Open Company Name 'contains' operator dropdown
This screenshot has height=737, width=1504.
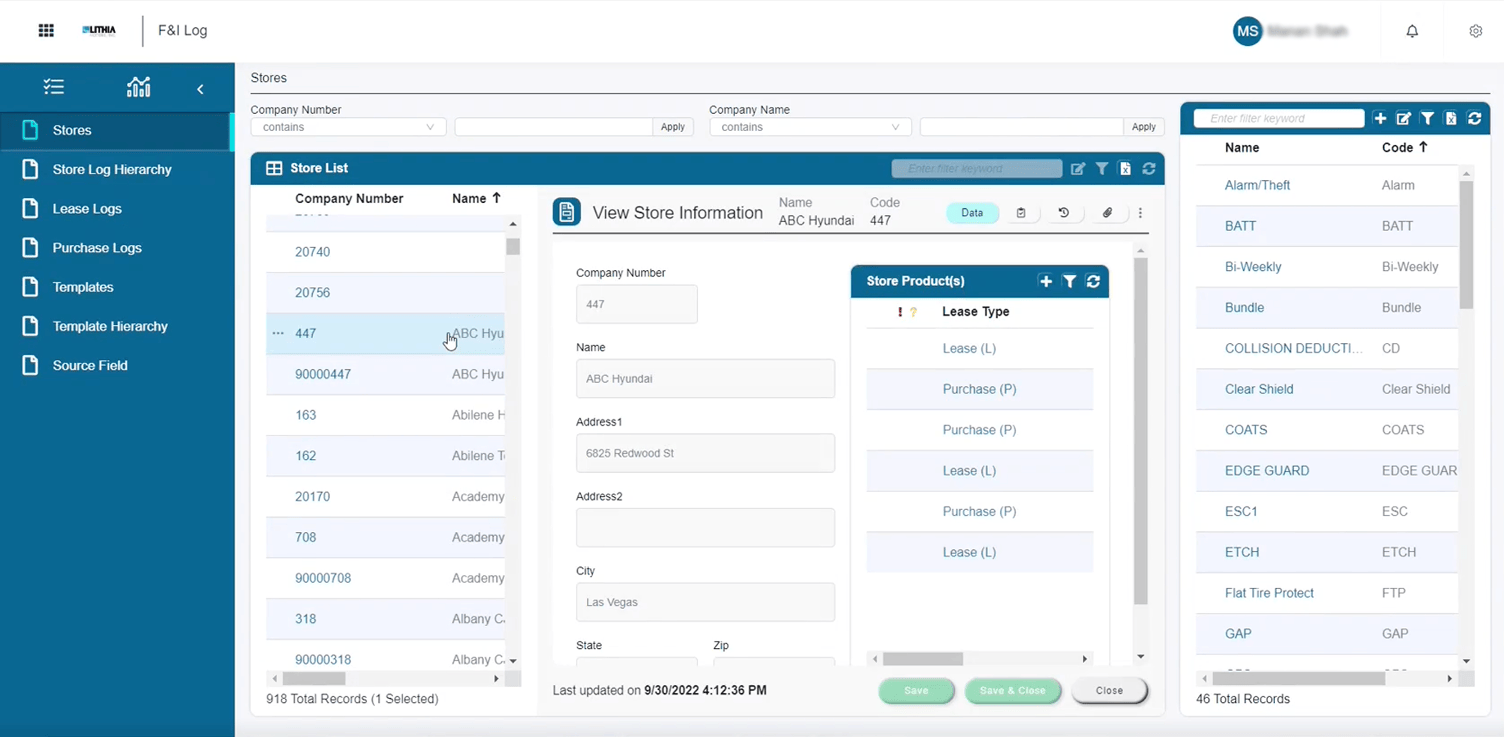point(809,127)
